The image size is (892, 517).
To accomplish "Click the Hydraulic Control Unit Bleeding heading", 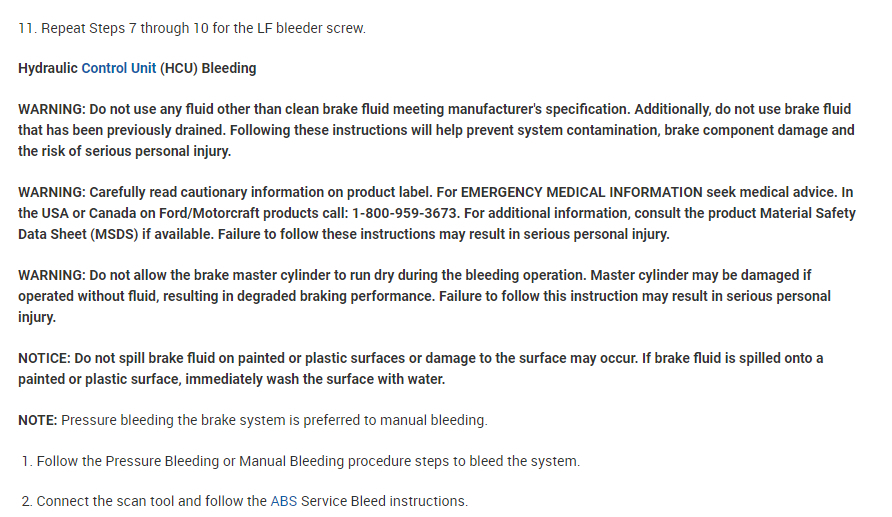I will click(x=137, y=68).
